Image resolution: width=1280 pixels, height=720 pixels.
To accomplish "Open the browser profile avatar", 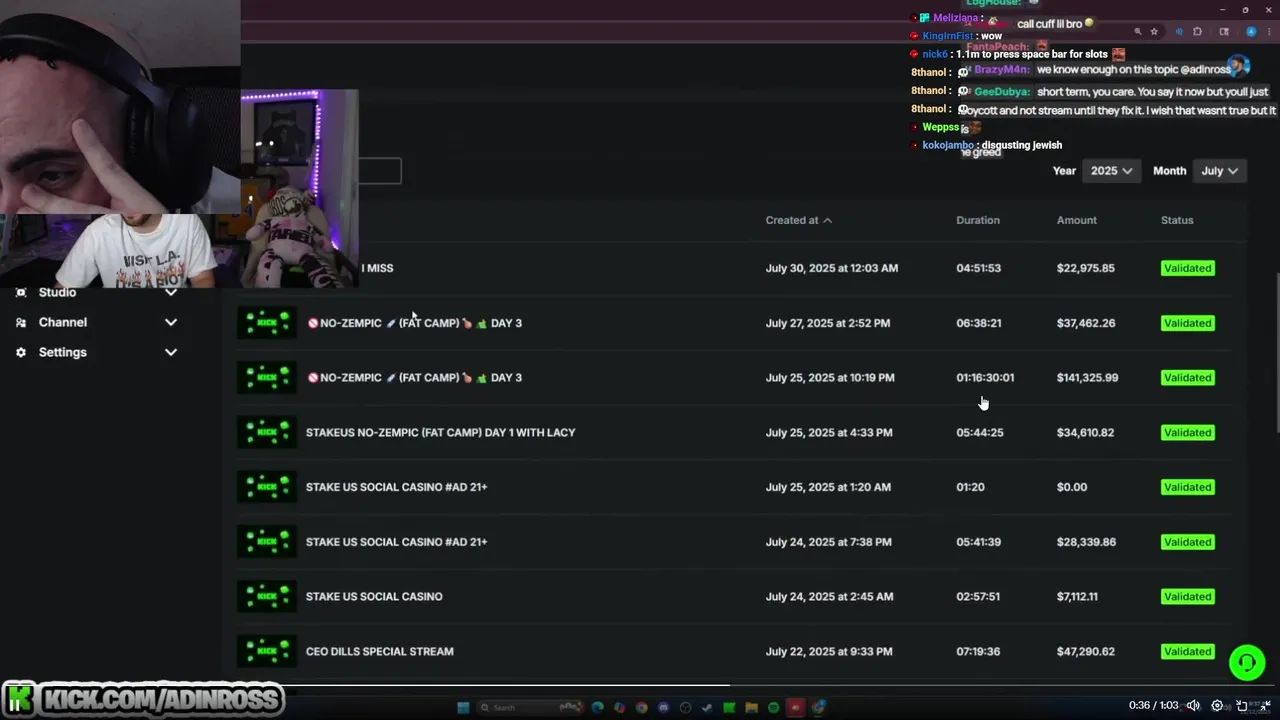I will pos(1250,32).
